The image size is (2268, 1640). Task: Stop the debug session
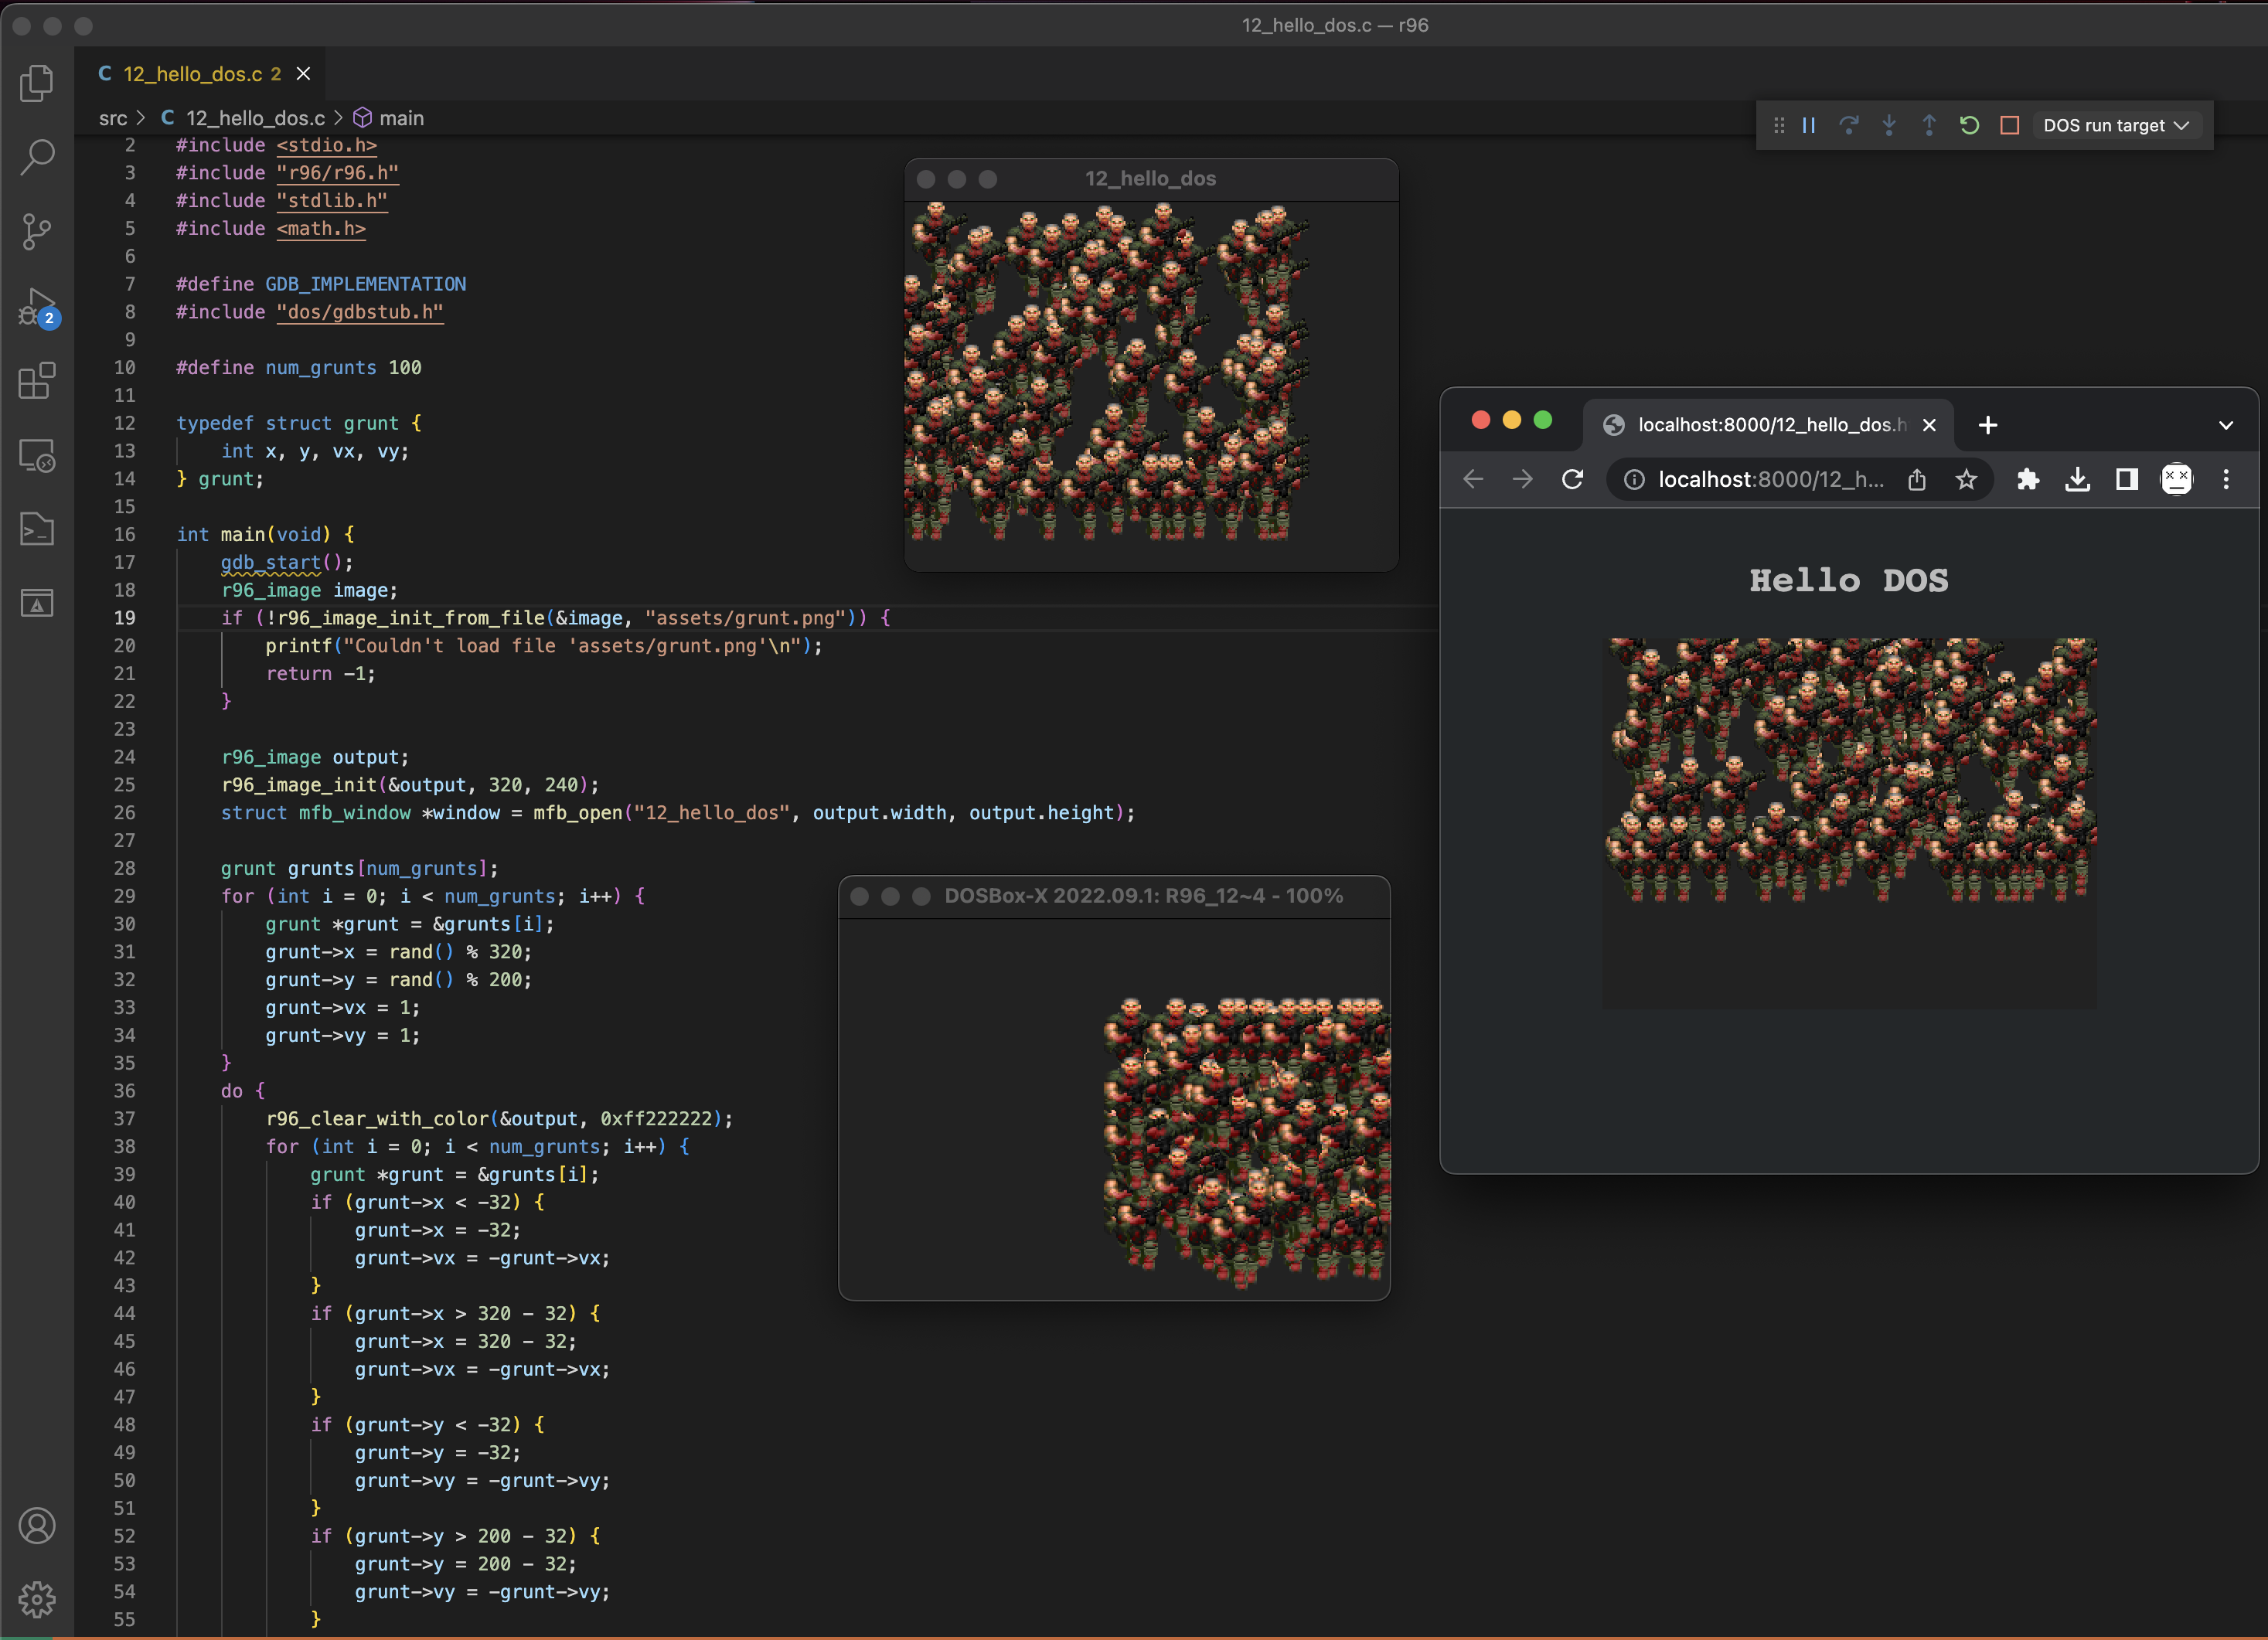[2009, 125]
